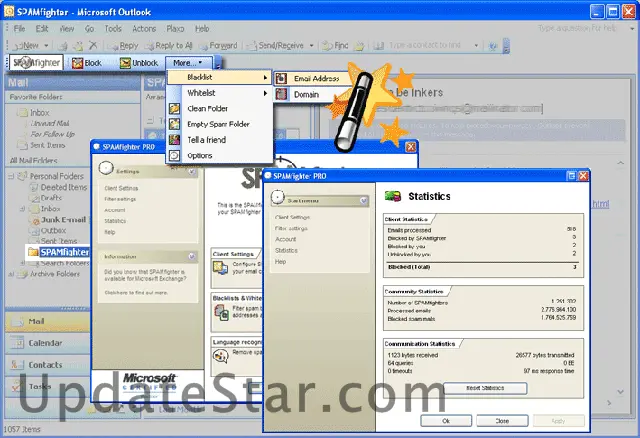640x438 pixels.
Task: Click the Send/Receive toolbar button
Action: click(276, 46)
